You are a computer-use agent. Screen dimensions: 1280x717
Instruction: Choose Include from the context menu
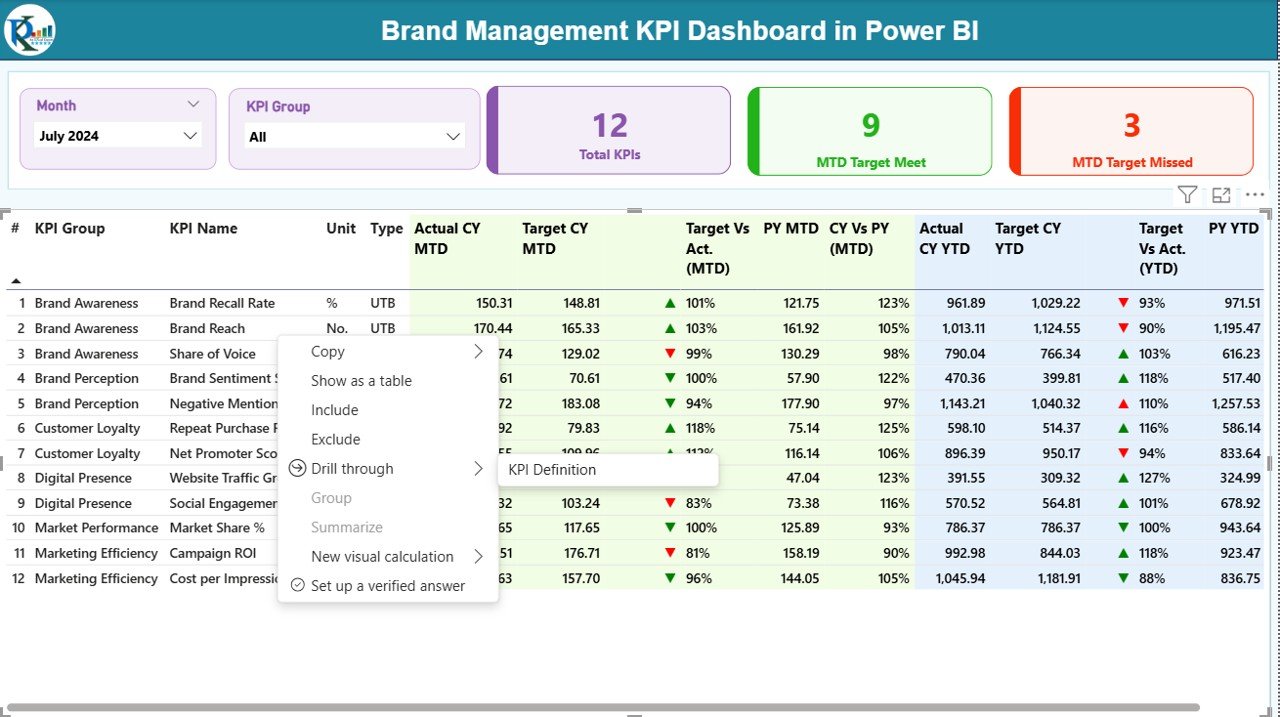[334, 410]
